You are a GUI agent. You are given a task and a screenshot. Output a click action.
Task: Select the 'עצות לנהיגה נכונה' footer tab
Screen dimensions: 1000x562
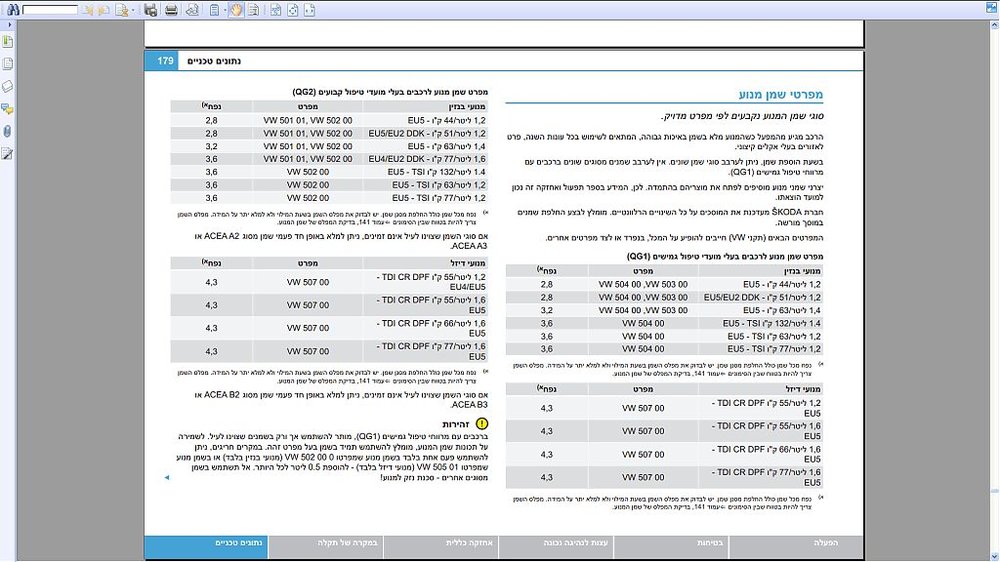point(556,547)
